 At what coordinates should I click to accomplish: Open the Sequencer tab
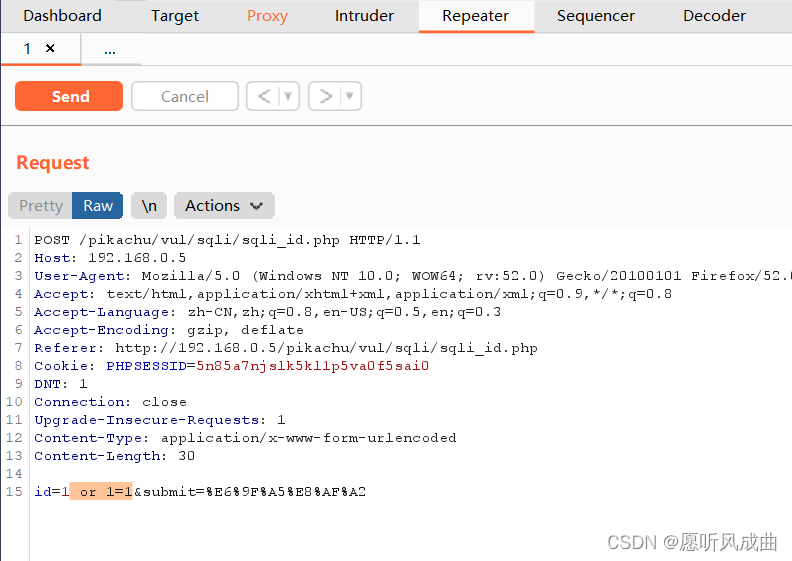[596, 16]
